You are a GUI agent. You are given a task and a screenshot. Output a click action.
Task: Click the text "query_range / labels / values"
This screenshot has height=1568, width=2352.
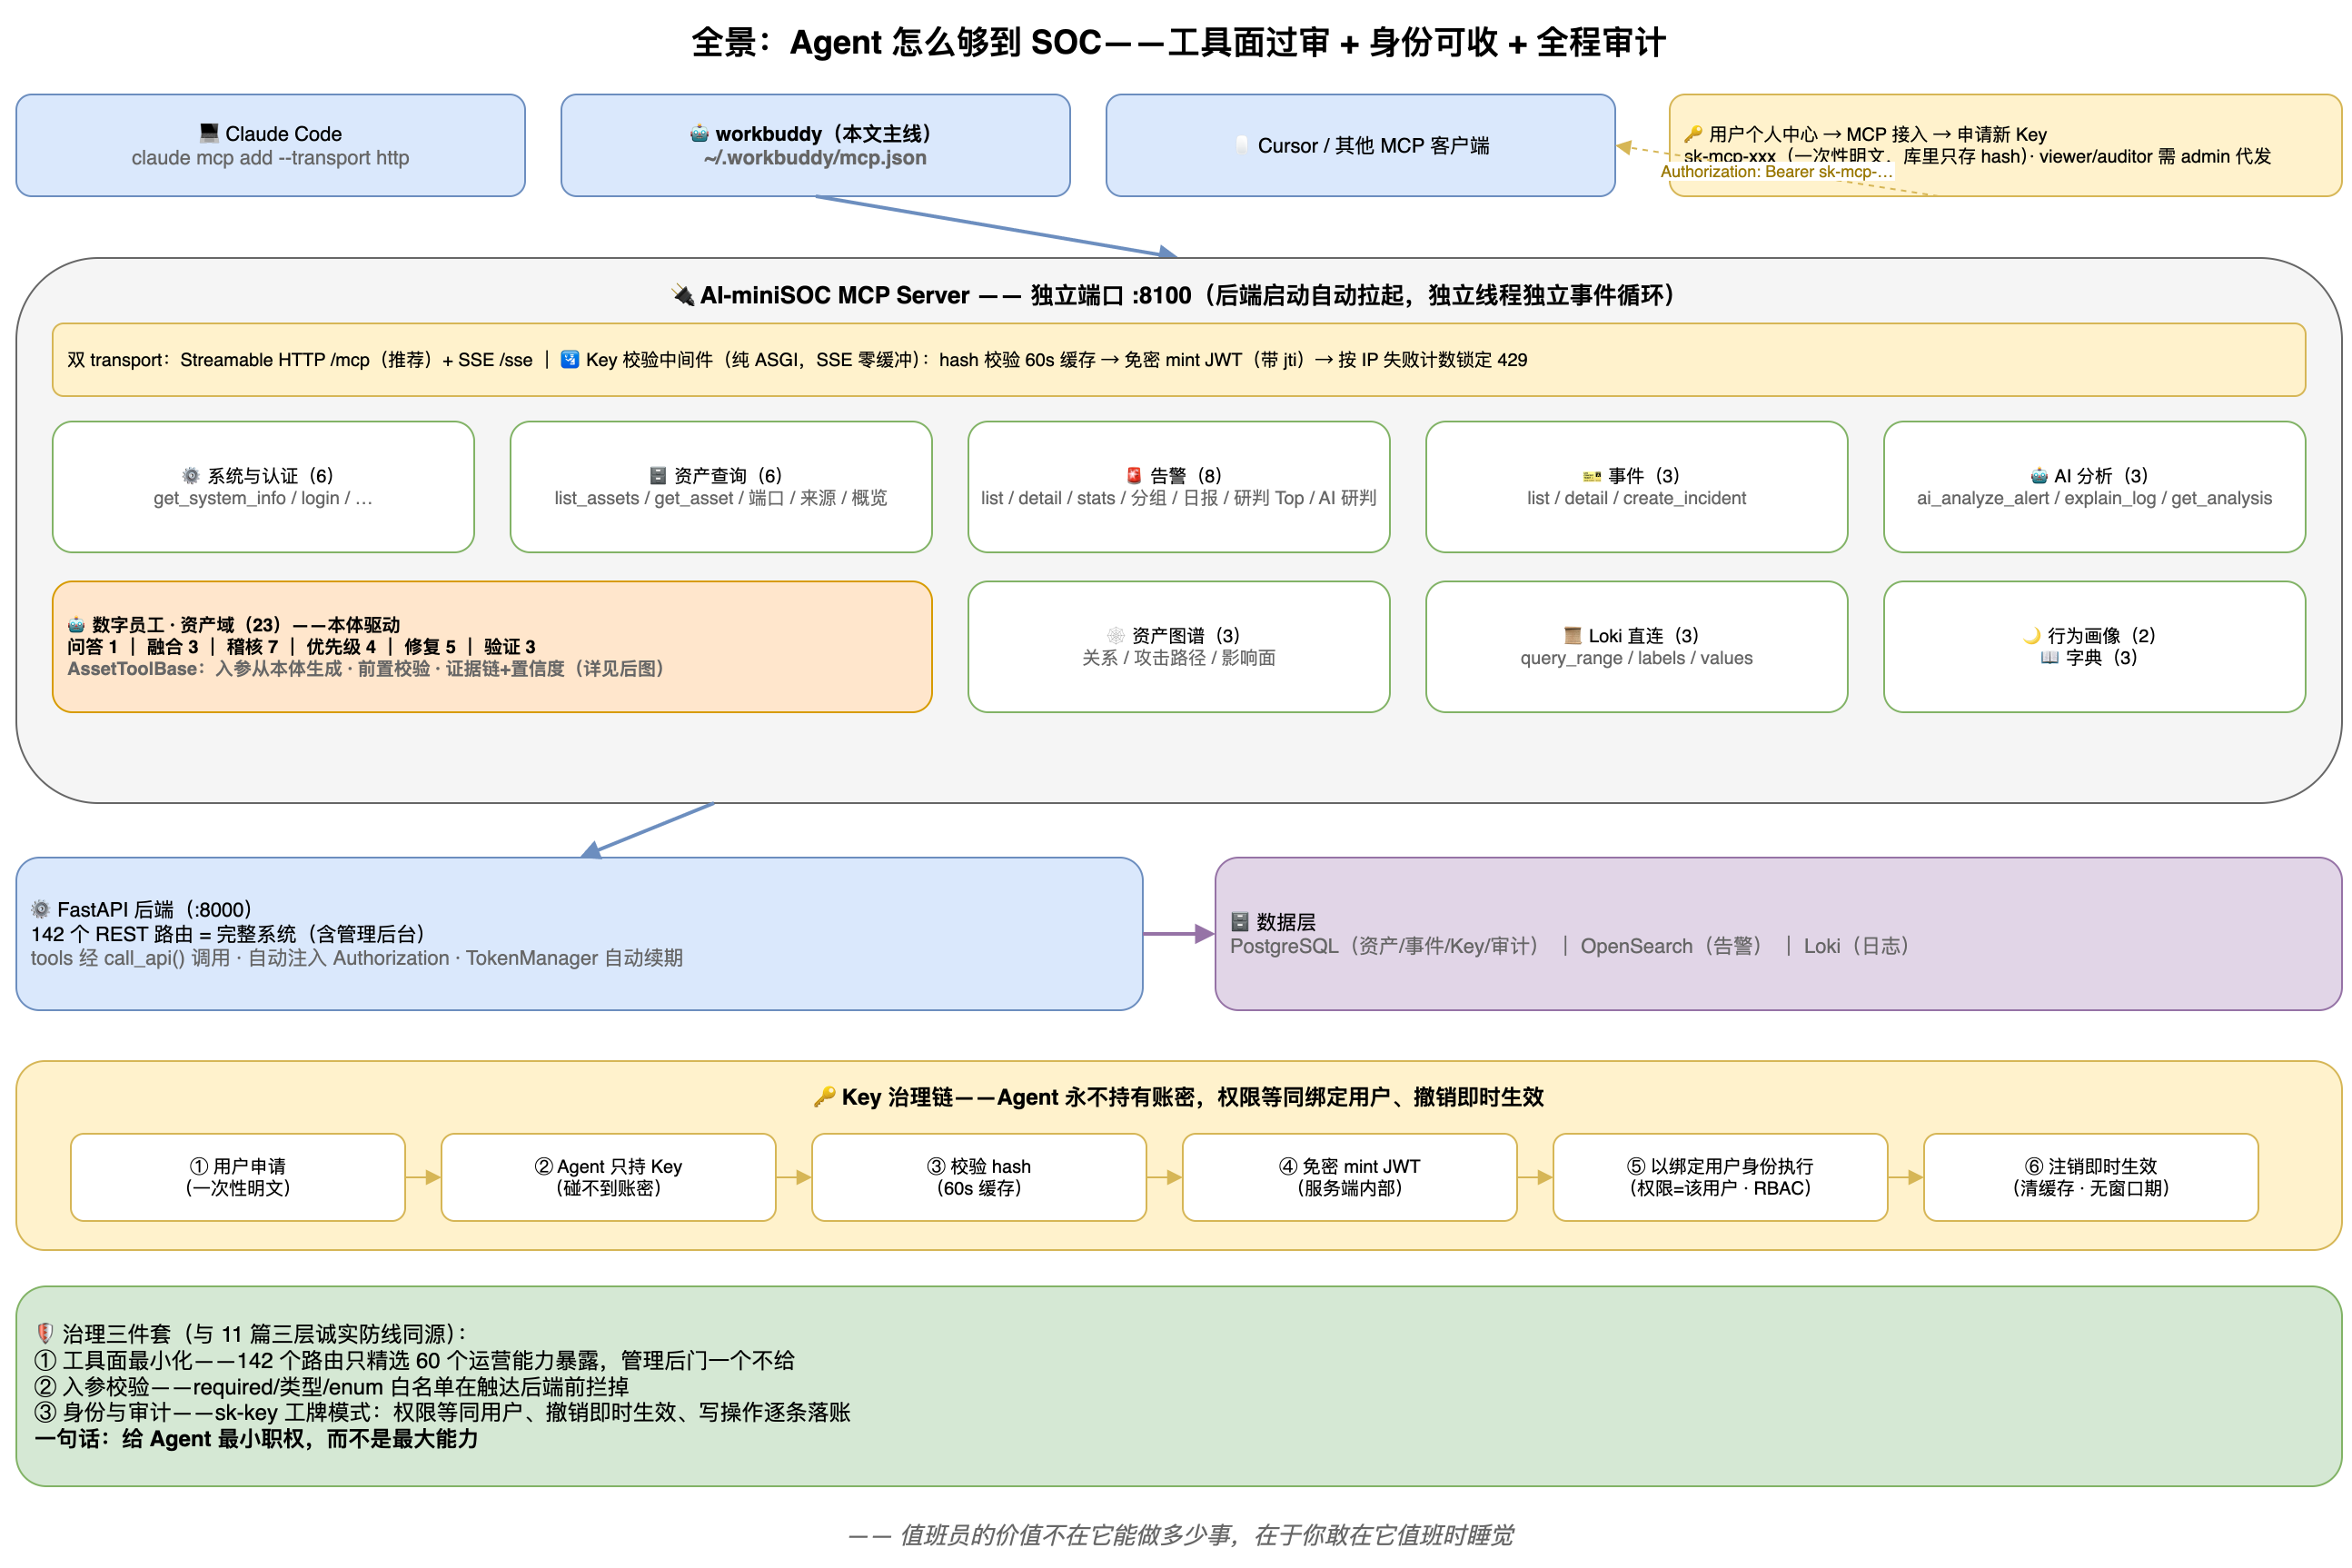[1637, 658]
